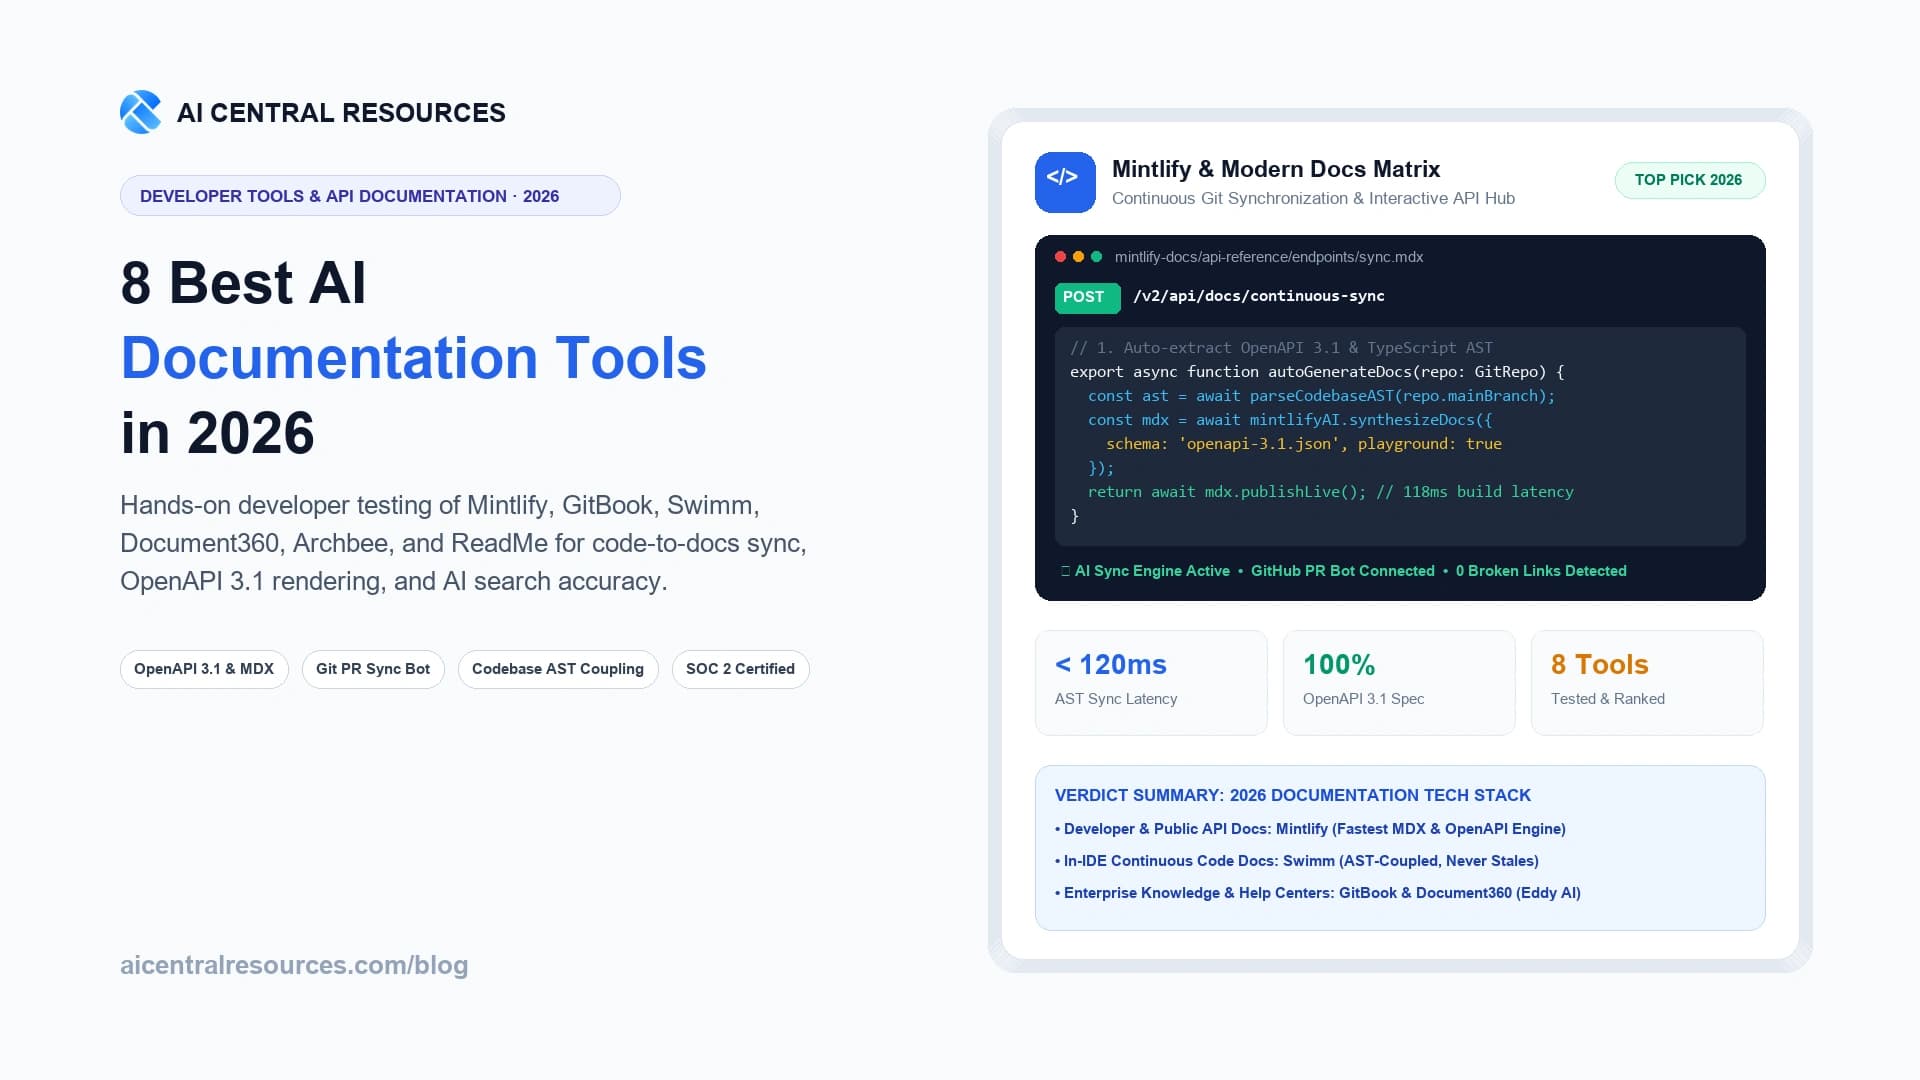Click the Enterprise Knowledge & Help Centers bullet
This screenshot has height=1080, width=1920.
(1318, 893)
